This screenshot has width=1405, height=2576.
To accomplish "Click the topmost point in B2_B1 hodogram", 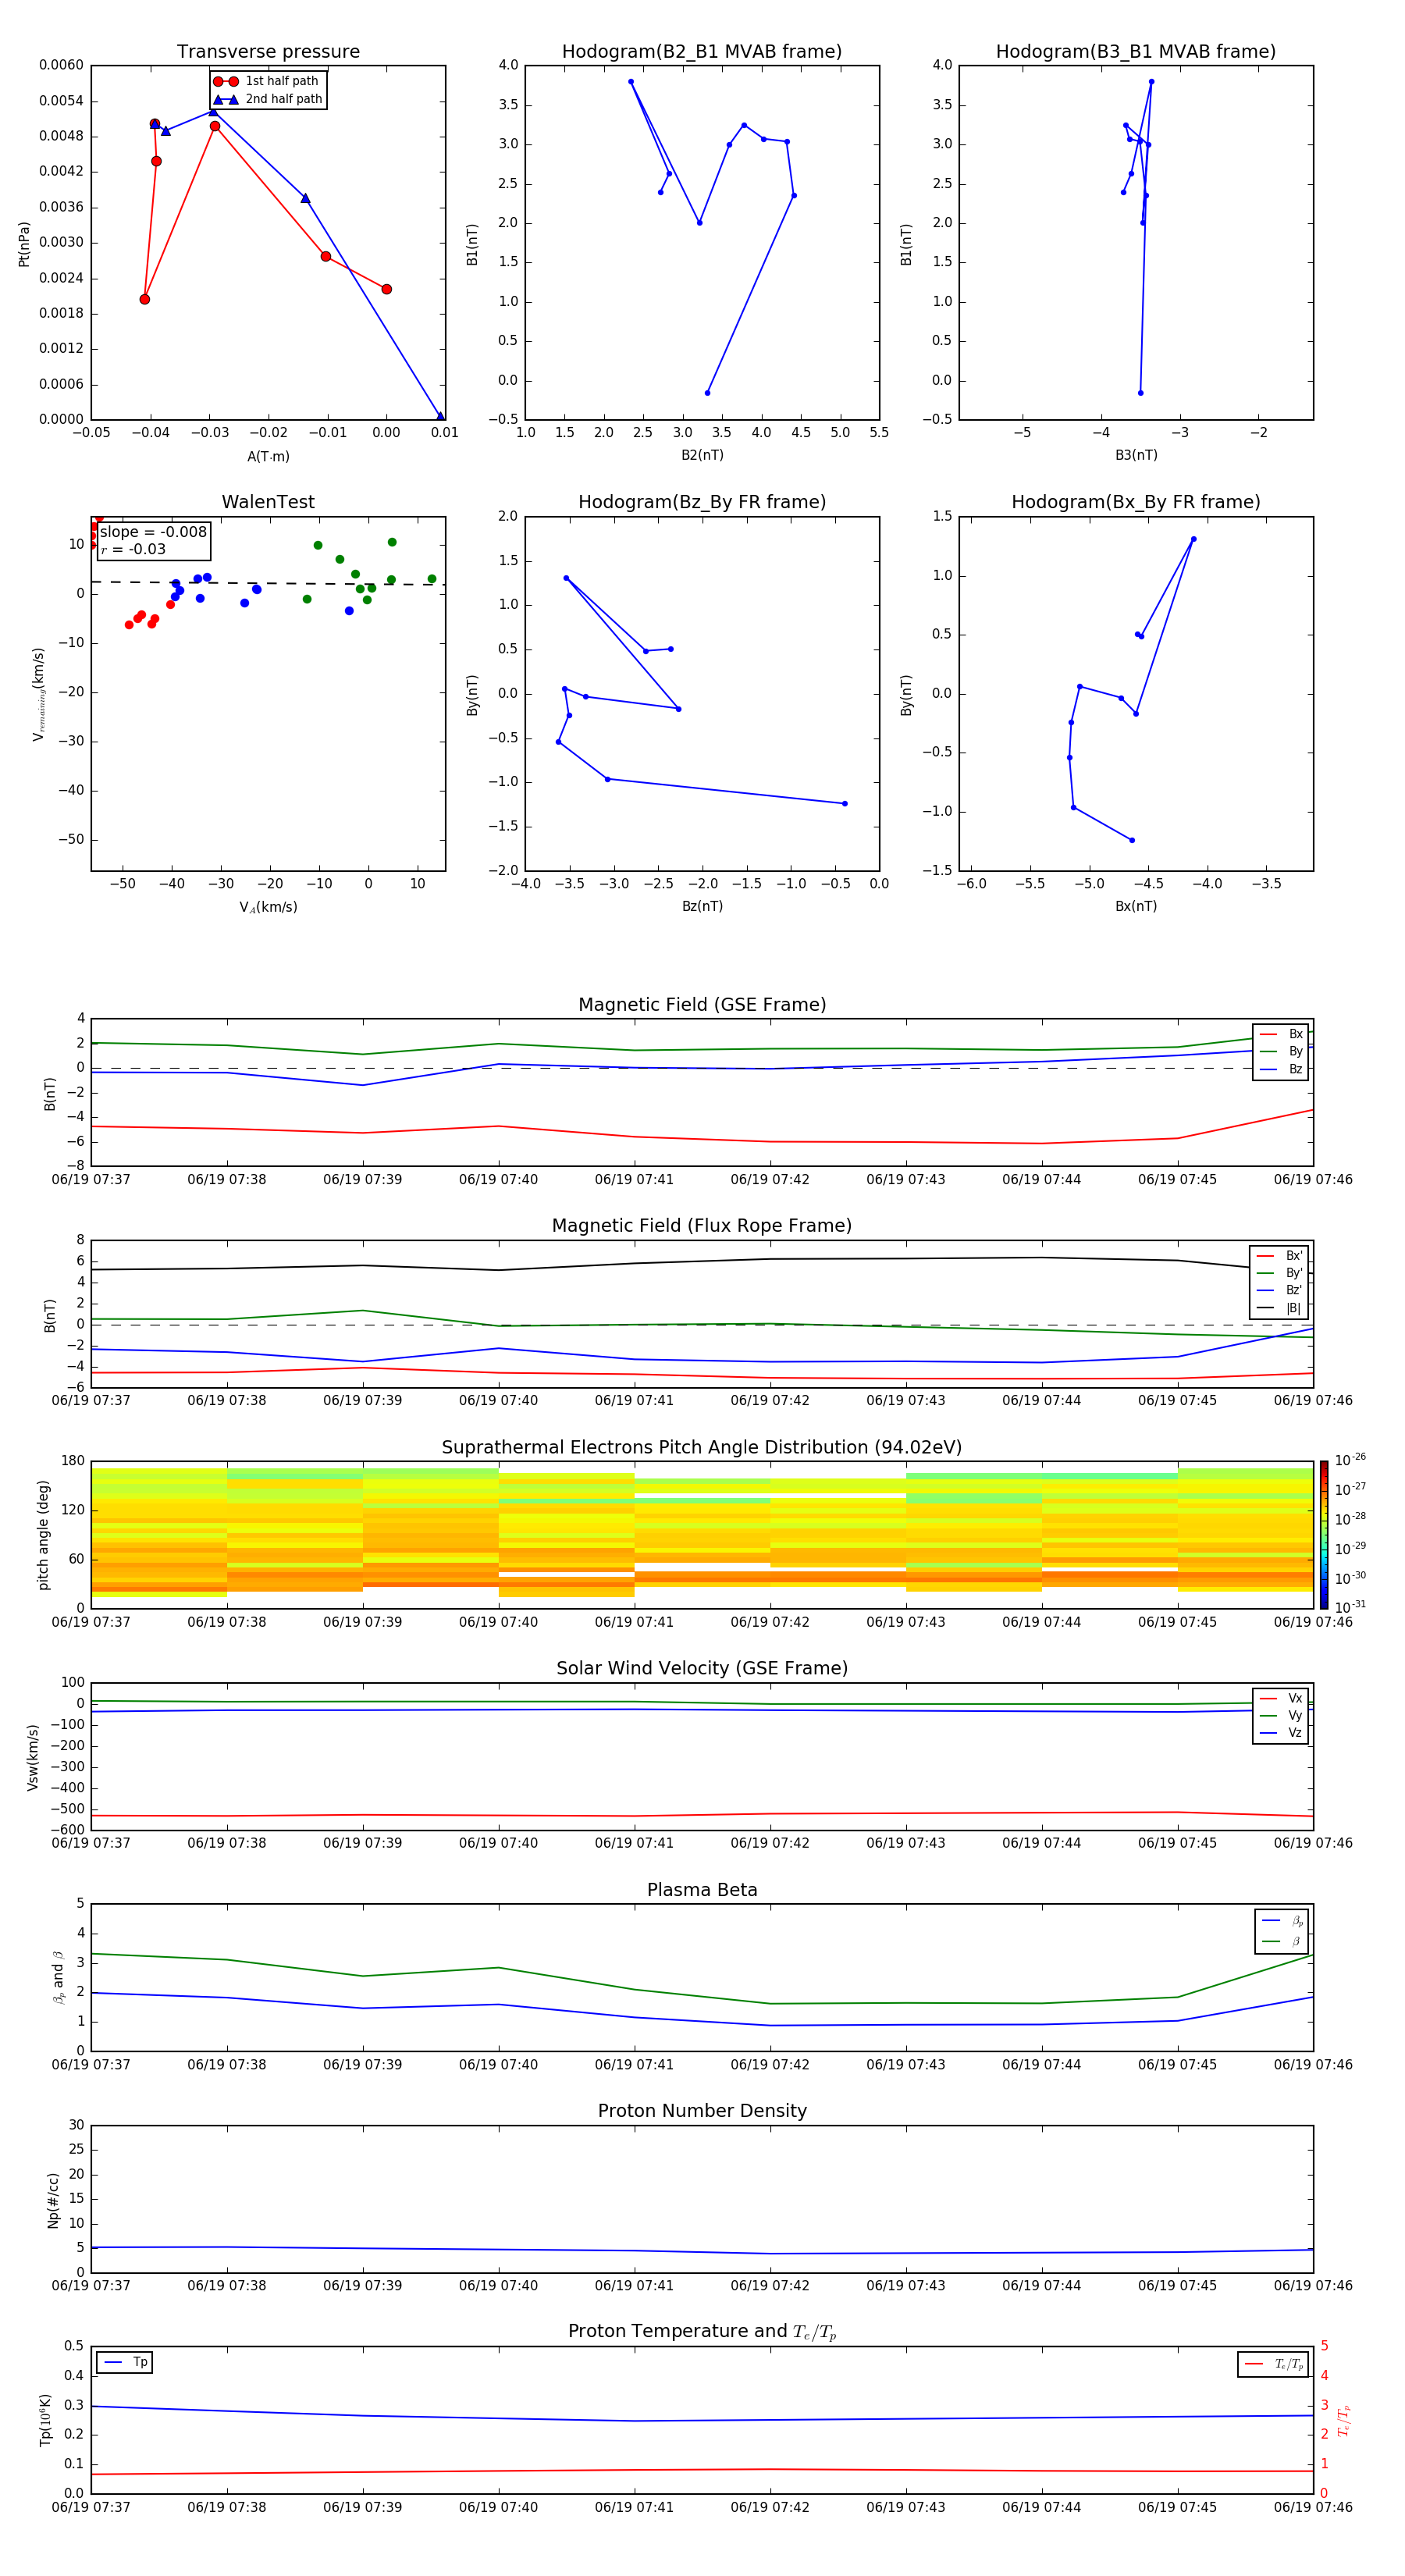I will 631,82.
